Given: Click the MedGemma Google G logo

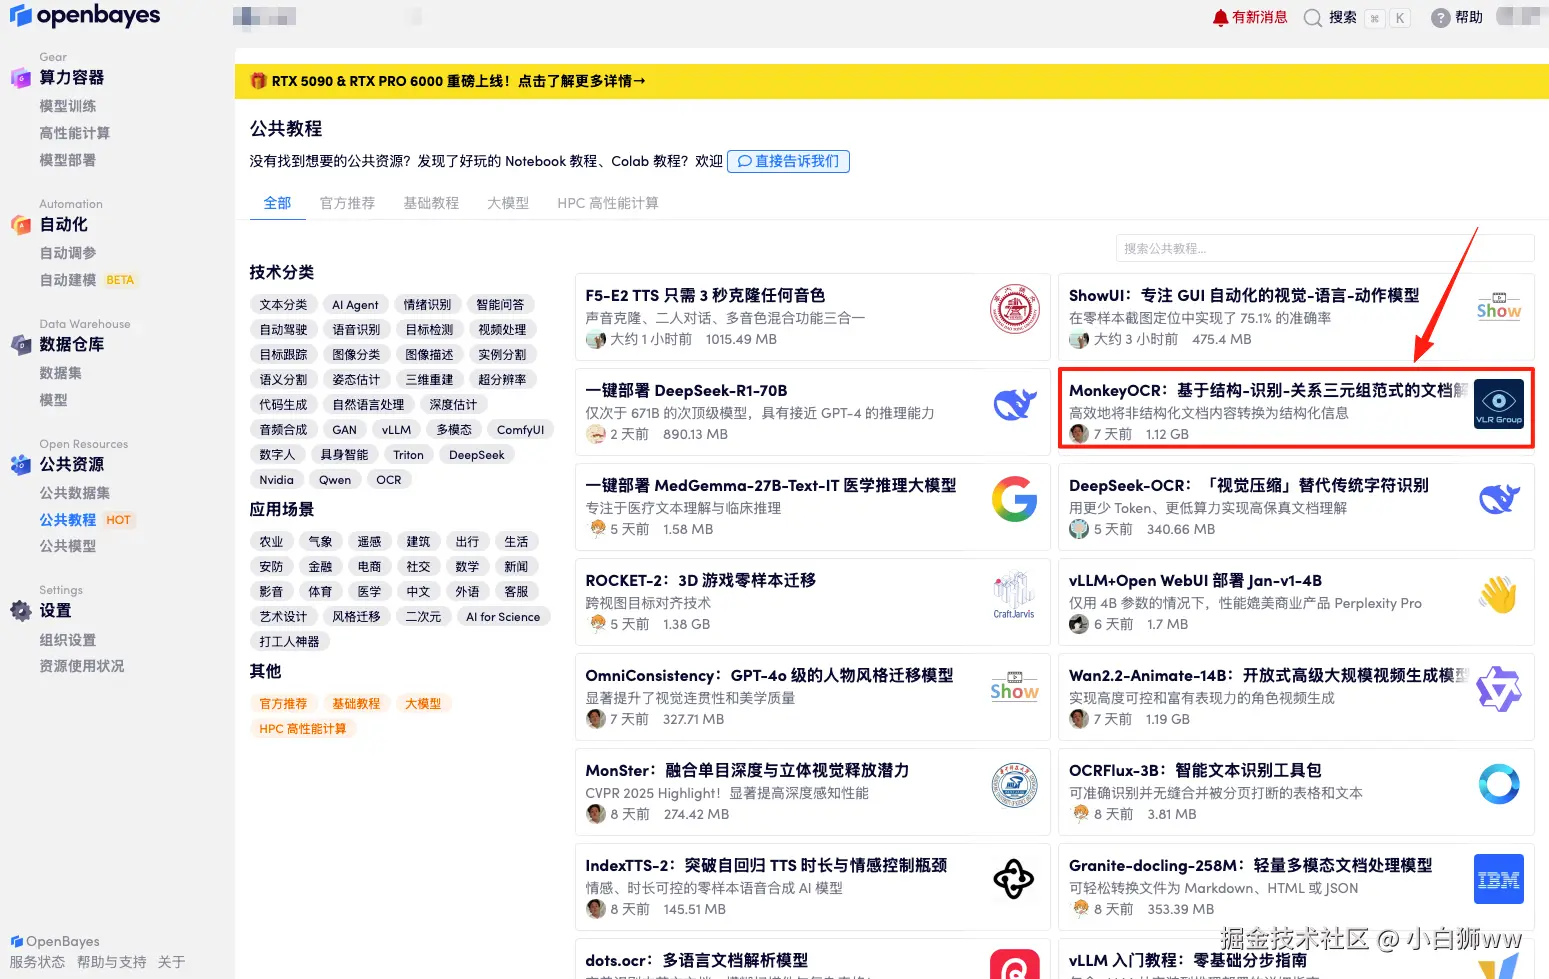Looking at the screenshot, I should pyautogui.click(x=1014, y=498).
